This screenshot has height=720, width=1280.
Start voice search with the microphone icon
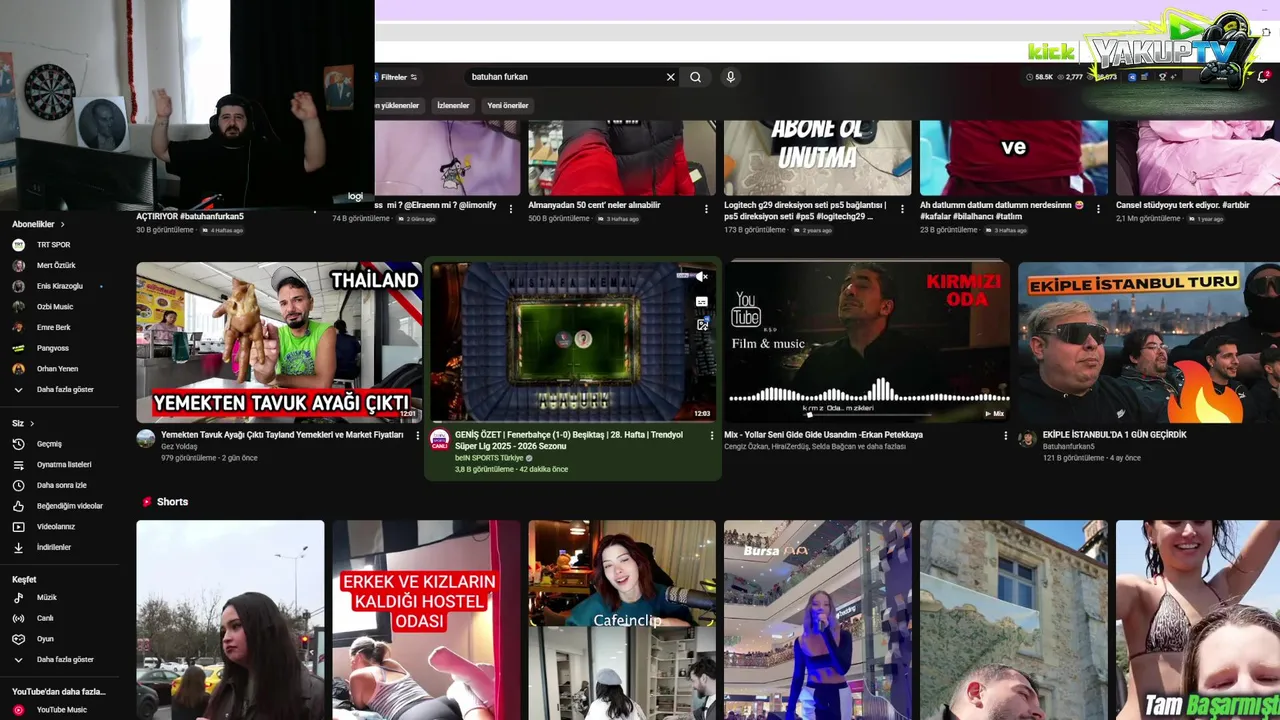730,77
